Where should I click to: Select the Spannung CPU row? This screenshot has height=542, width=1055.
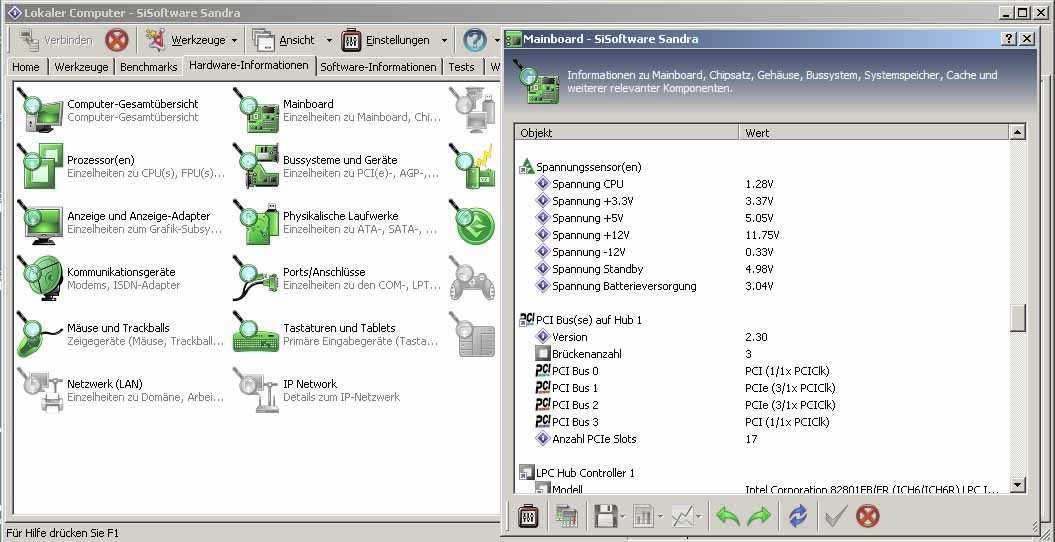762,184
